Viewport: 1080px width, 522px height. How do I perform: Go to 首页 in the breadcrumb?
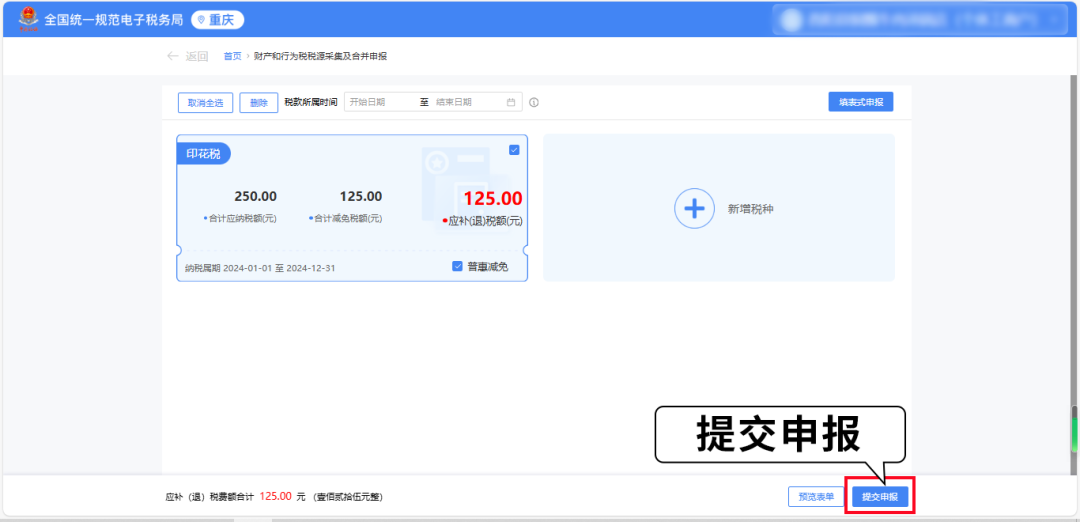click(x=232, y=56)
